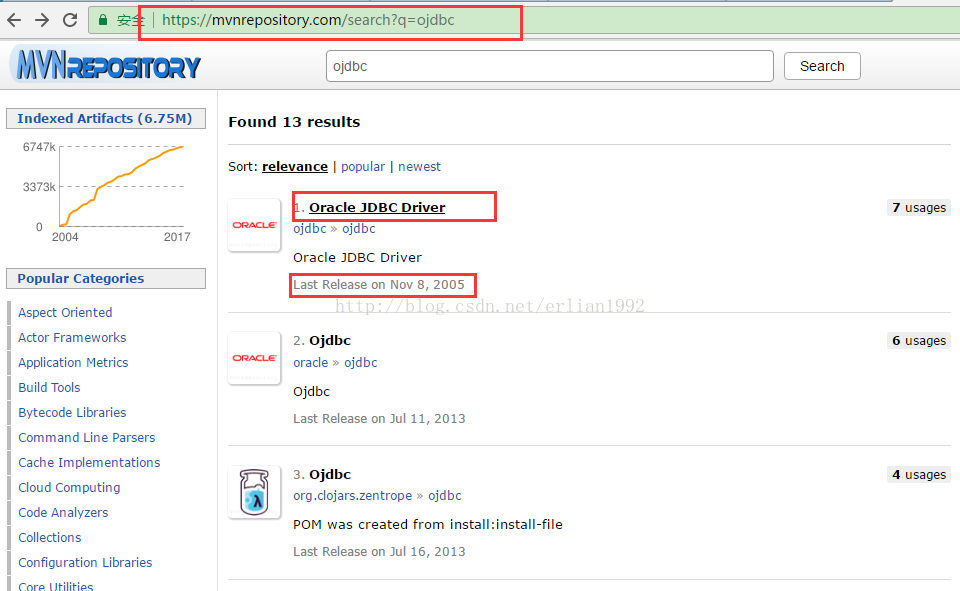Open the Code Analyzers category

[x=63, y=513]
